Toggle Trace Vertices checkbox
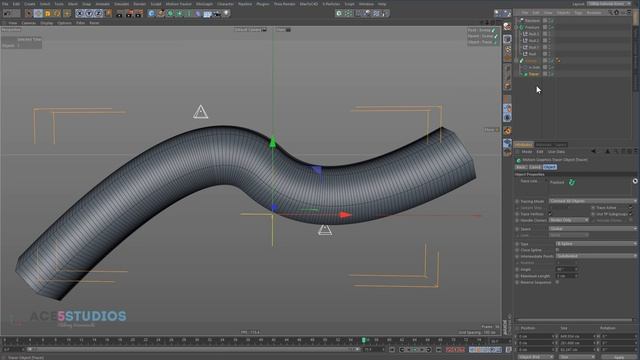This screenshot has width=640, height=360. [x=550, y=214]
